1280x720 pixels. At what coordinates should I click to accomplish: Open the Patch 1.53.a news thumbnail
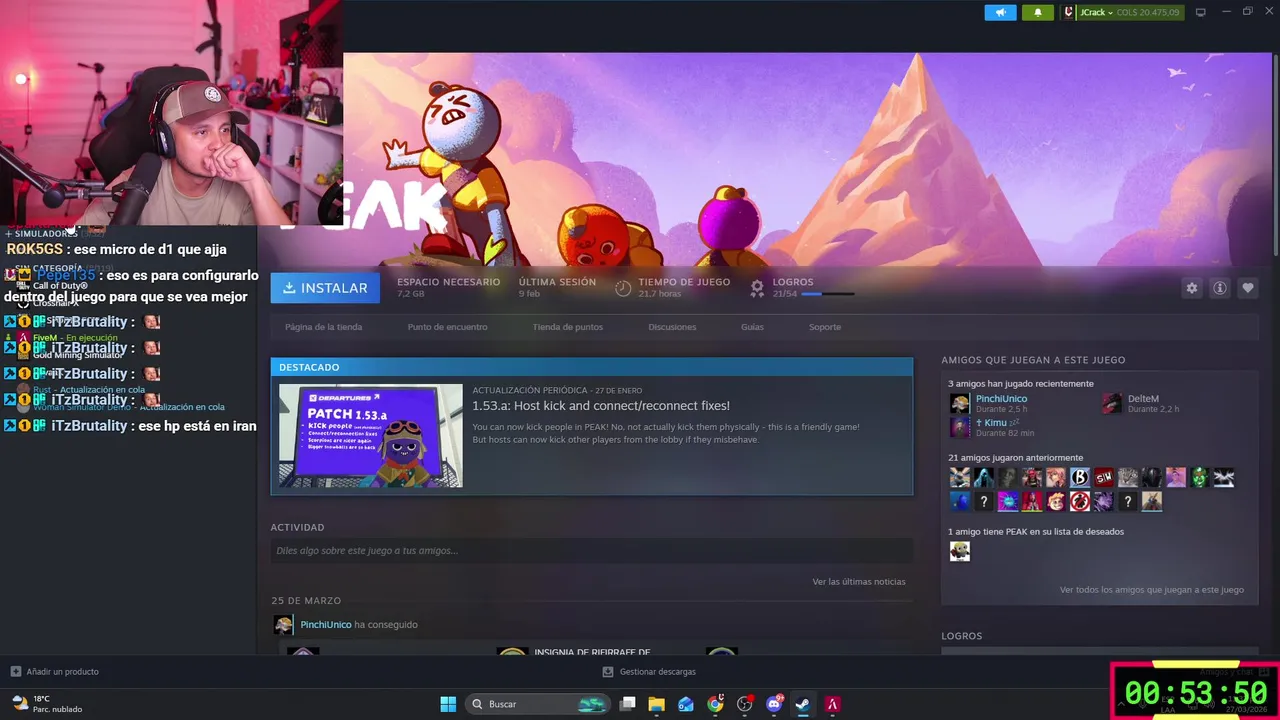371,436
